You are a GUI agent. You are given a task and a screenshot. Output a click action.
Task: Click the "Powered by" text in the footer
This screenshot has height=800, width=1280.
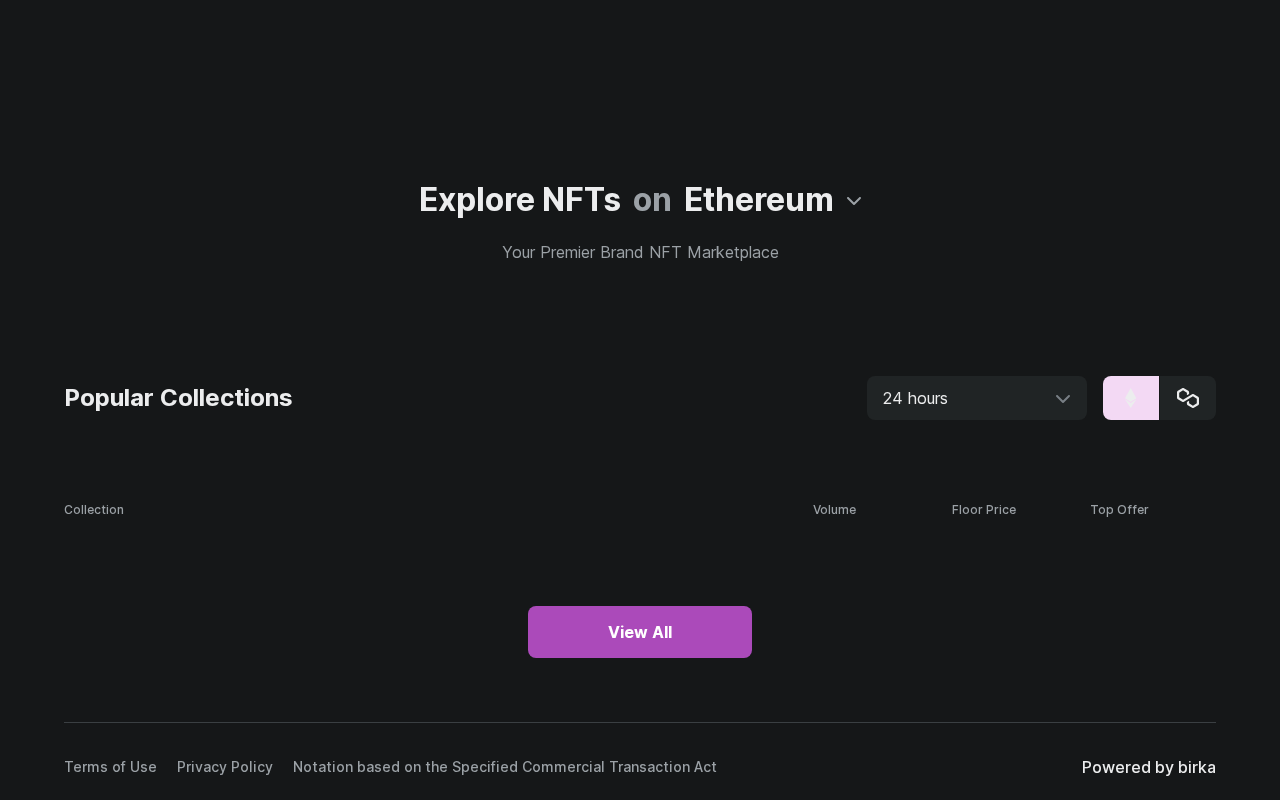(x=1127, y=767)
